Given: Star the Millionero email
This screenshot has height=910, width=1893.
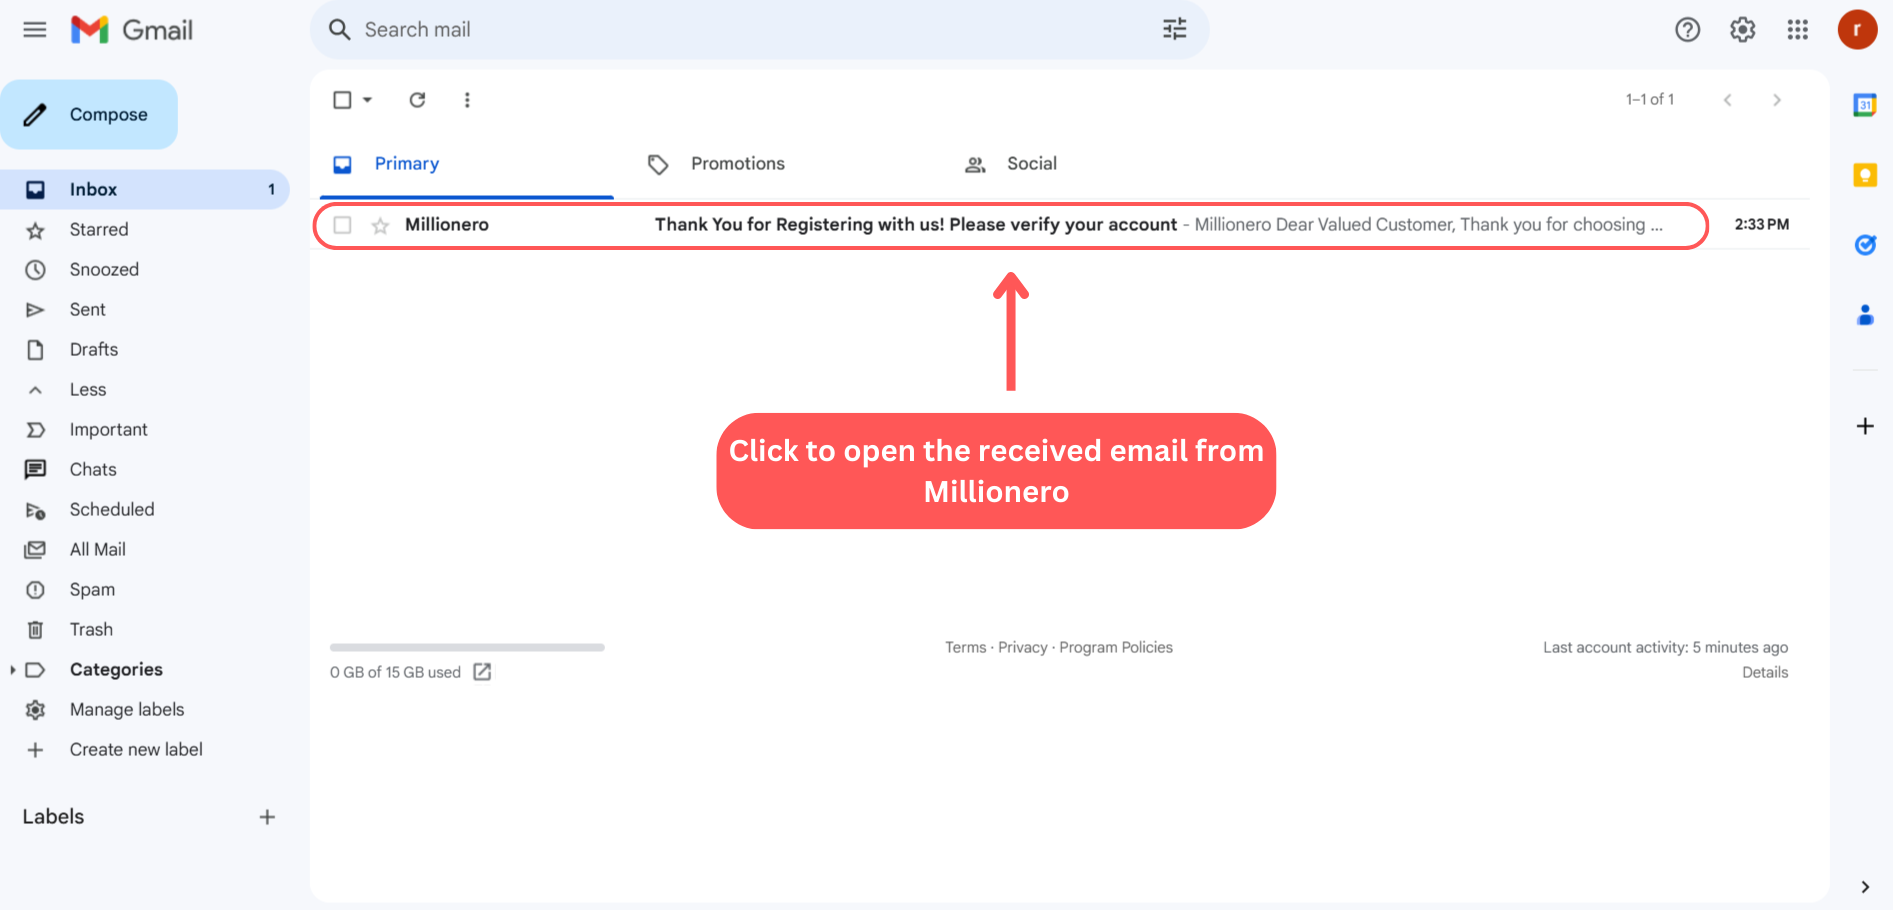Looking at the screenshot, I should [380, 226].
